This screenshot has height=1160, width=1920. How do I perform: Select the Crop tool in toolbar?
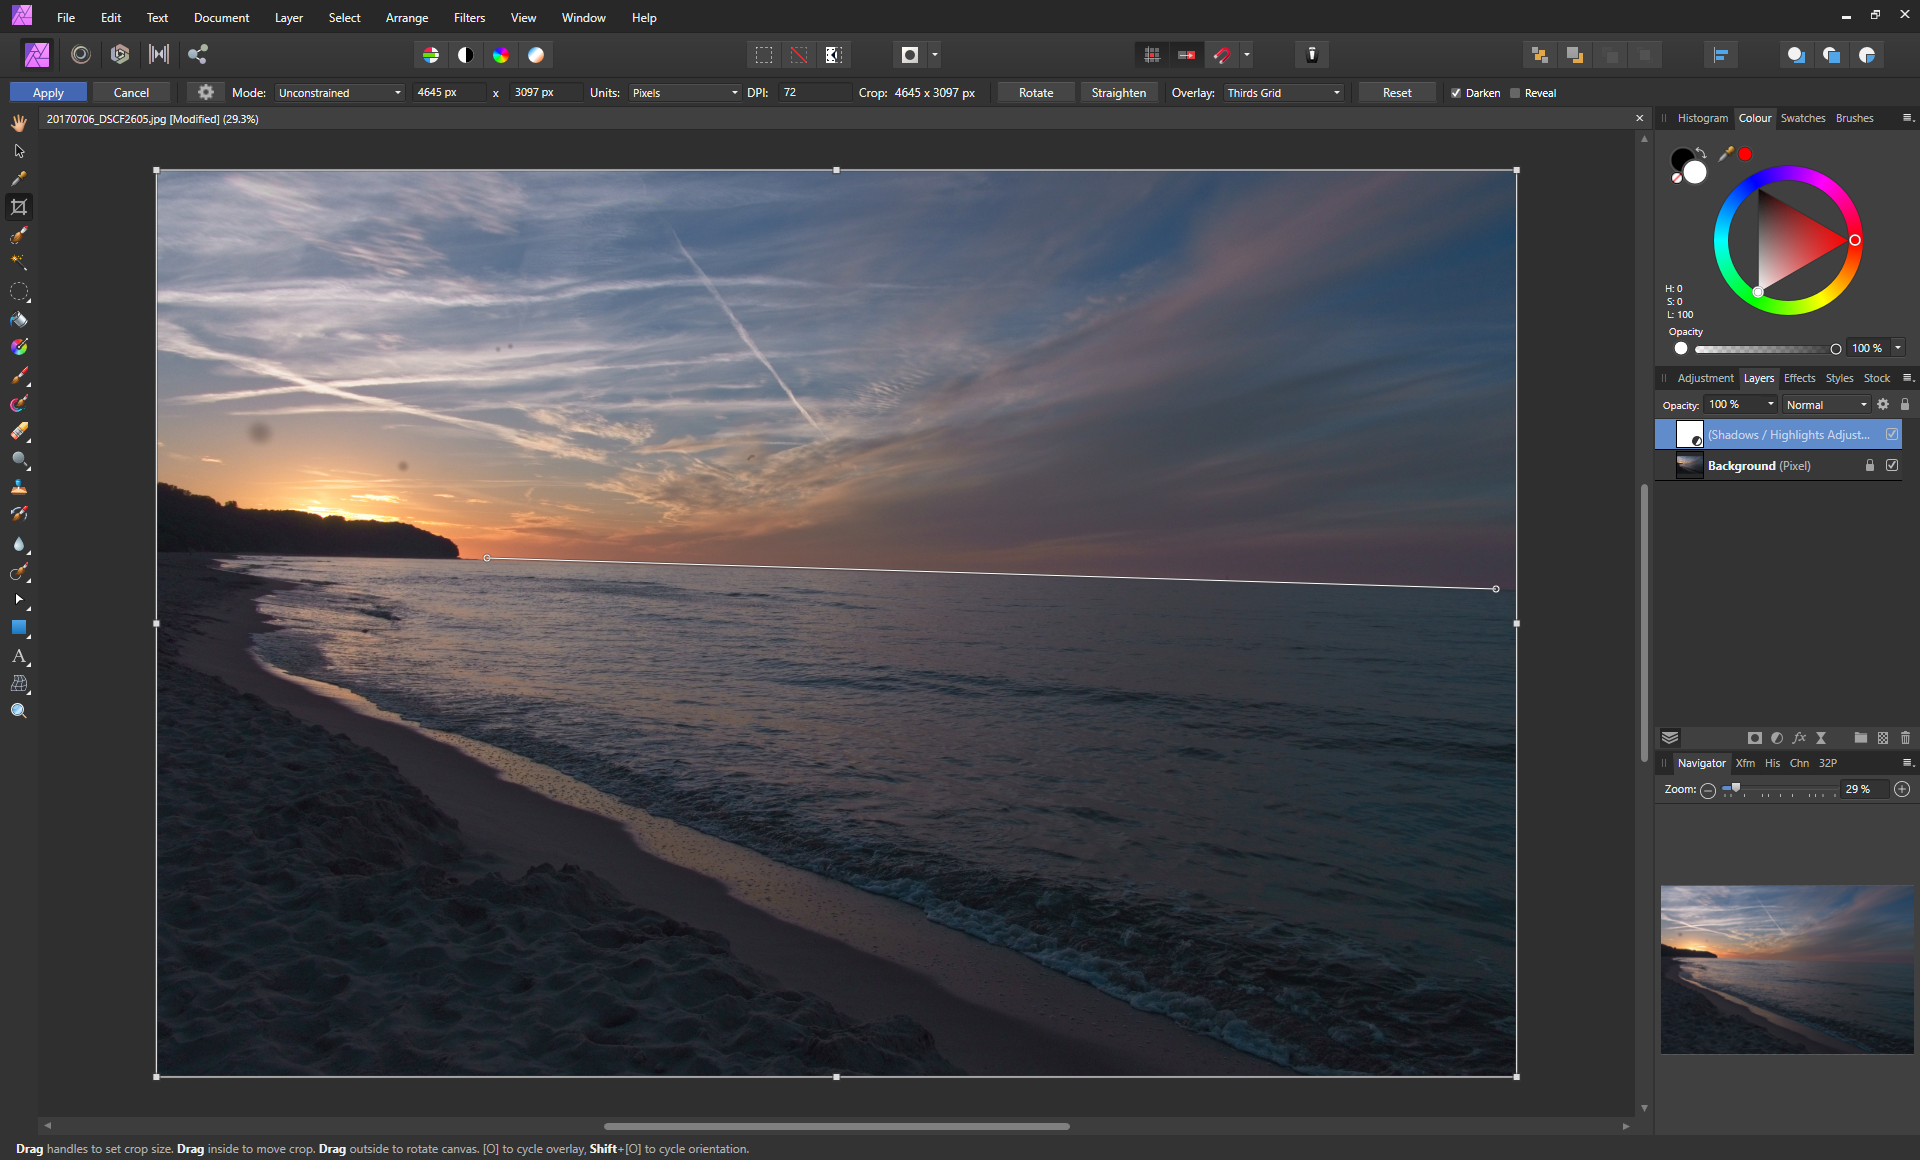click(x=19, y=207)
